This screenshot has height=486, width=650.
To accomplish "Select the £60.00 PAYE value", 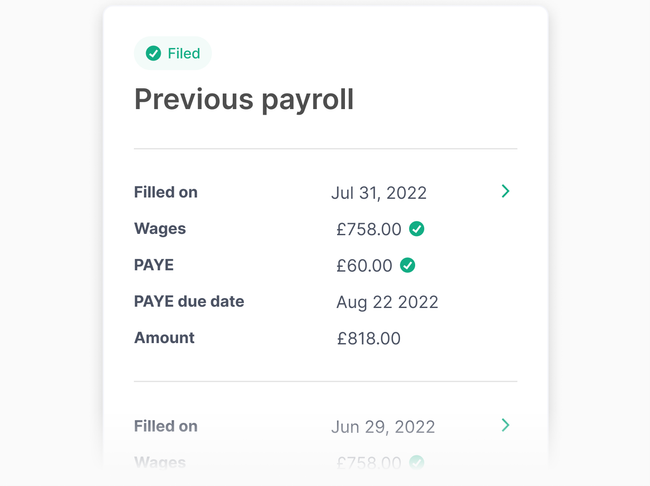I will (364, 266).
